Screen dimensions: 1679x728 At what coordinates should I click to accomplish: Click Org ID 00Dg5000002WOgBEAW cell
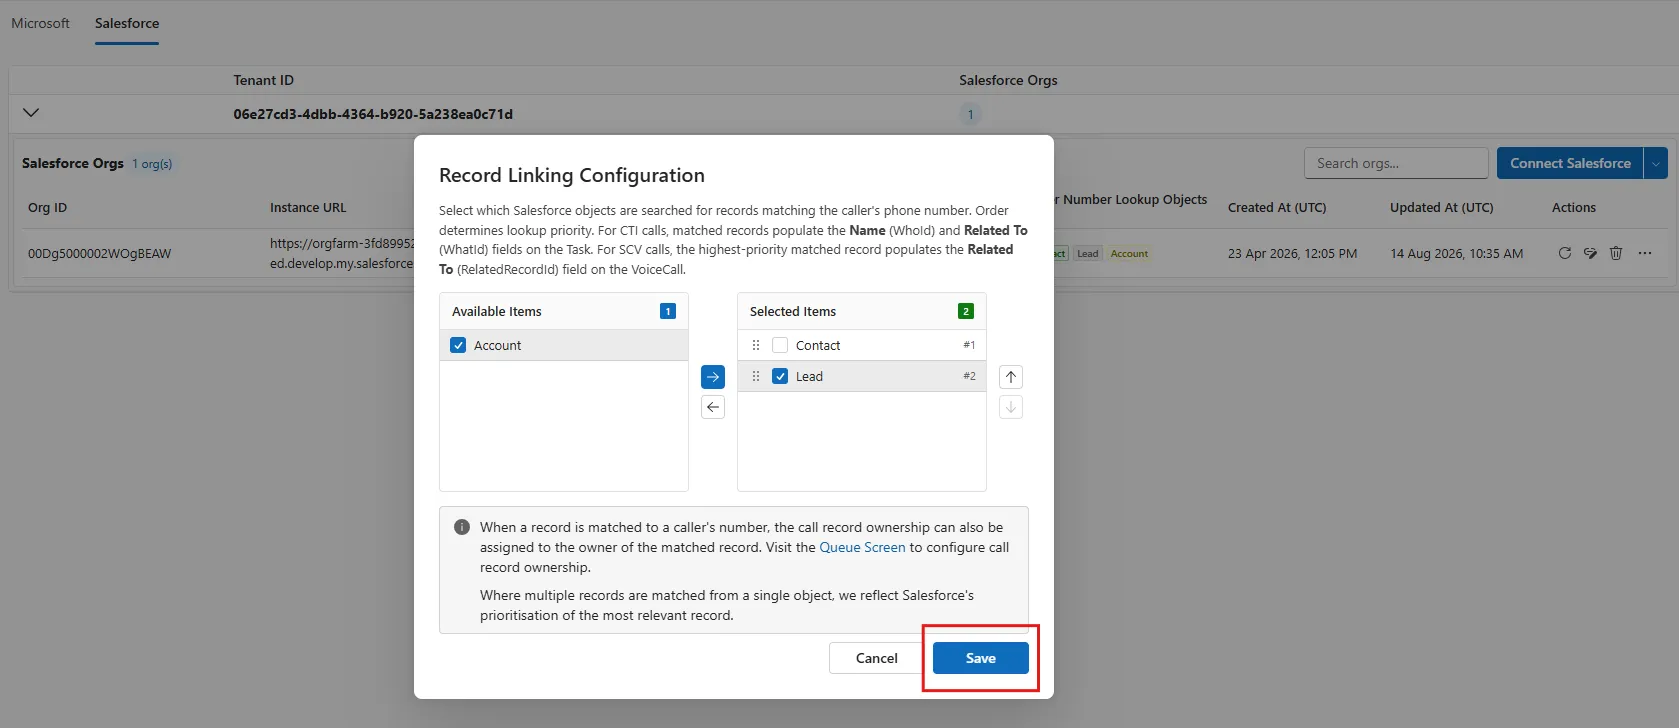(99, 254)
